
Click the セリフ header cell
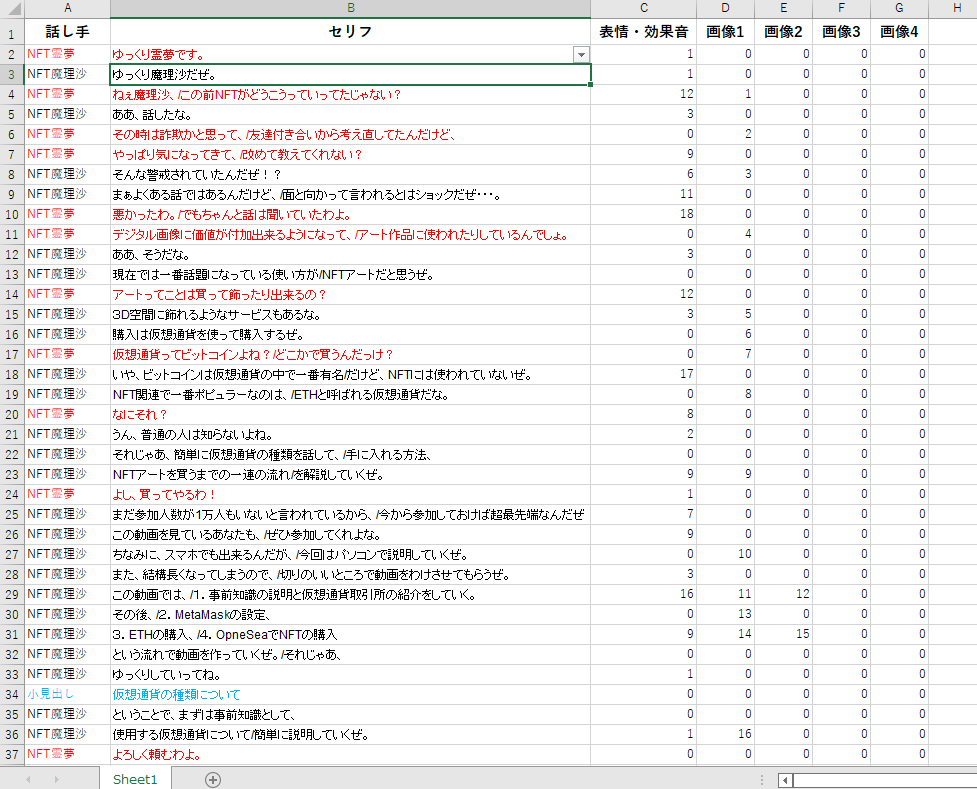351,31
